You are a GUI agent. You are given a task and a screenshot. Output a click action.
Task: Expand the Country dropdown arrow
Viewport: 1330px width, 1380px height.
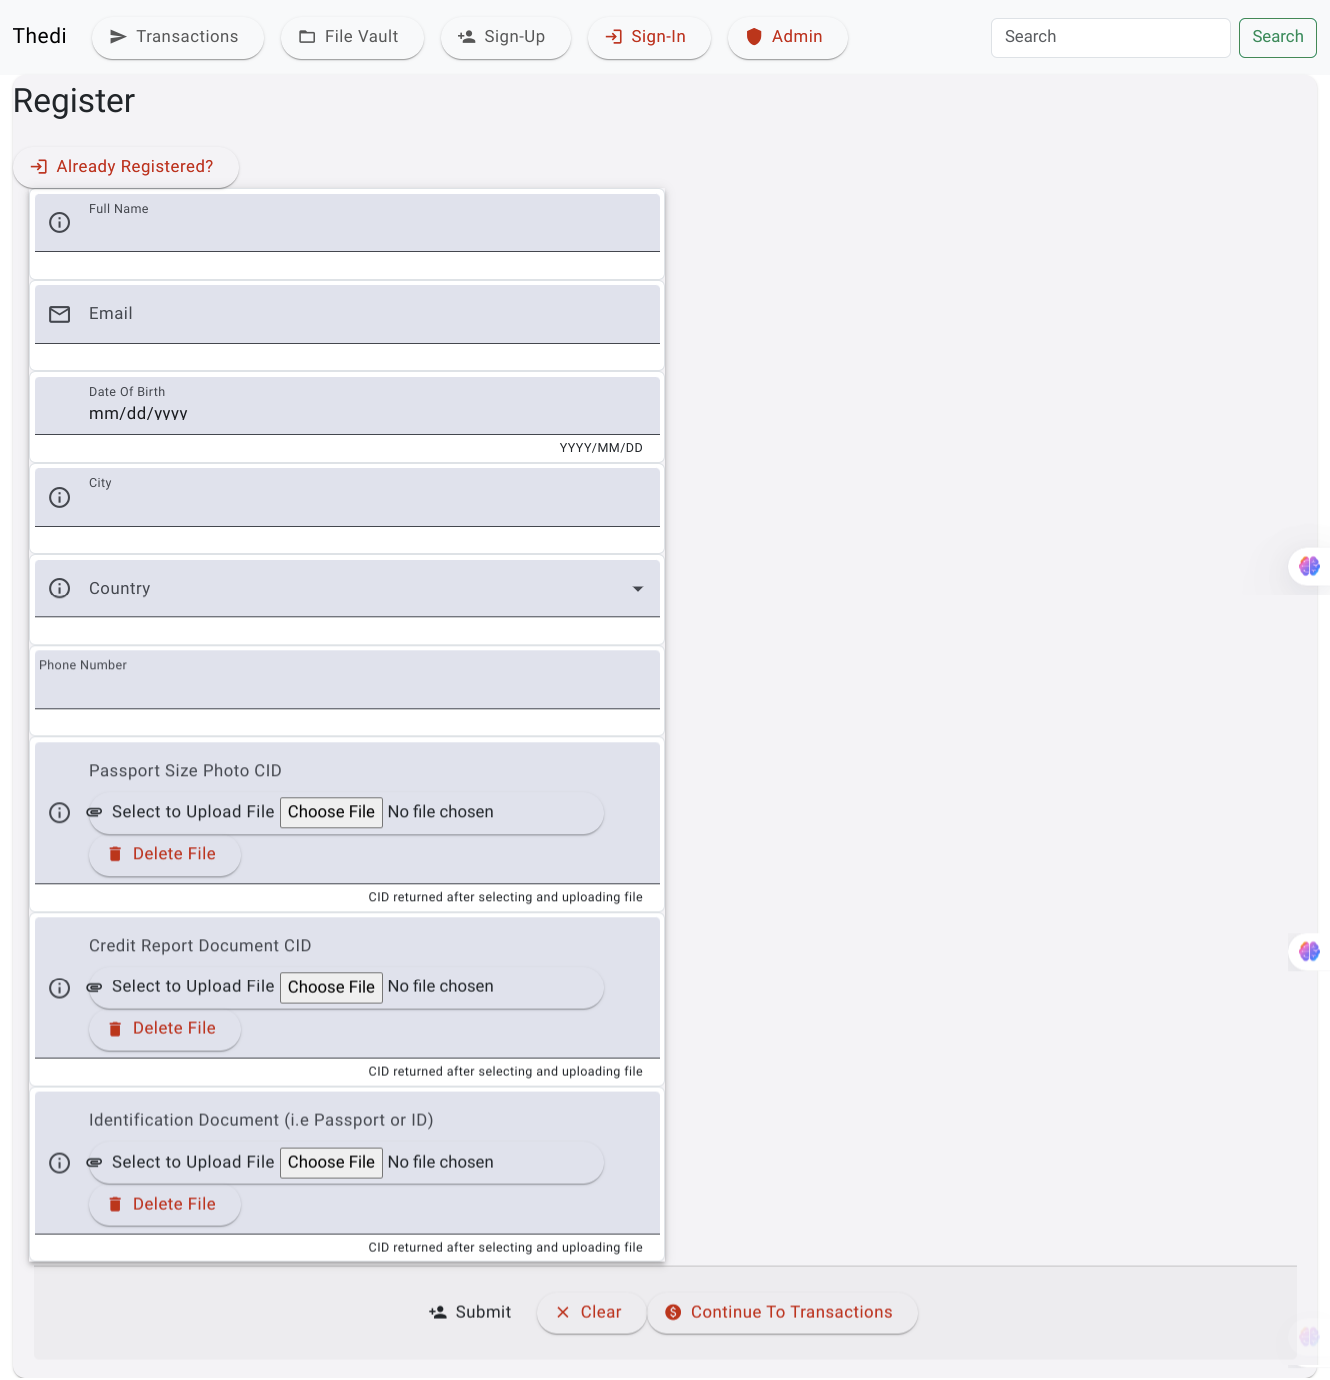[638, 589]
